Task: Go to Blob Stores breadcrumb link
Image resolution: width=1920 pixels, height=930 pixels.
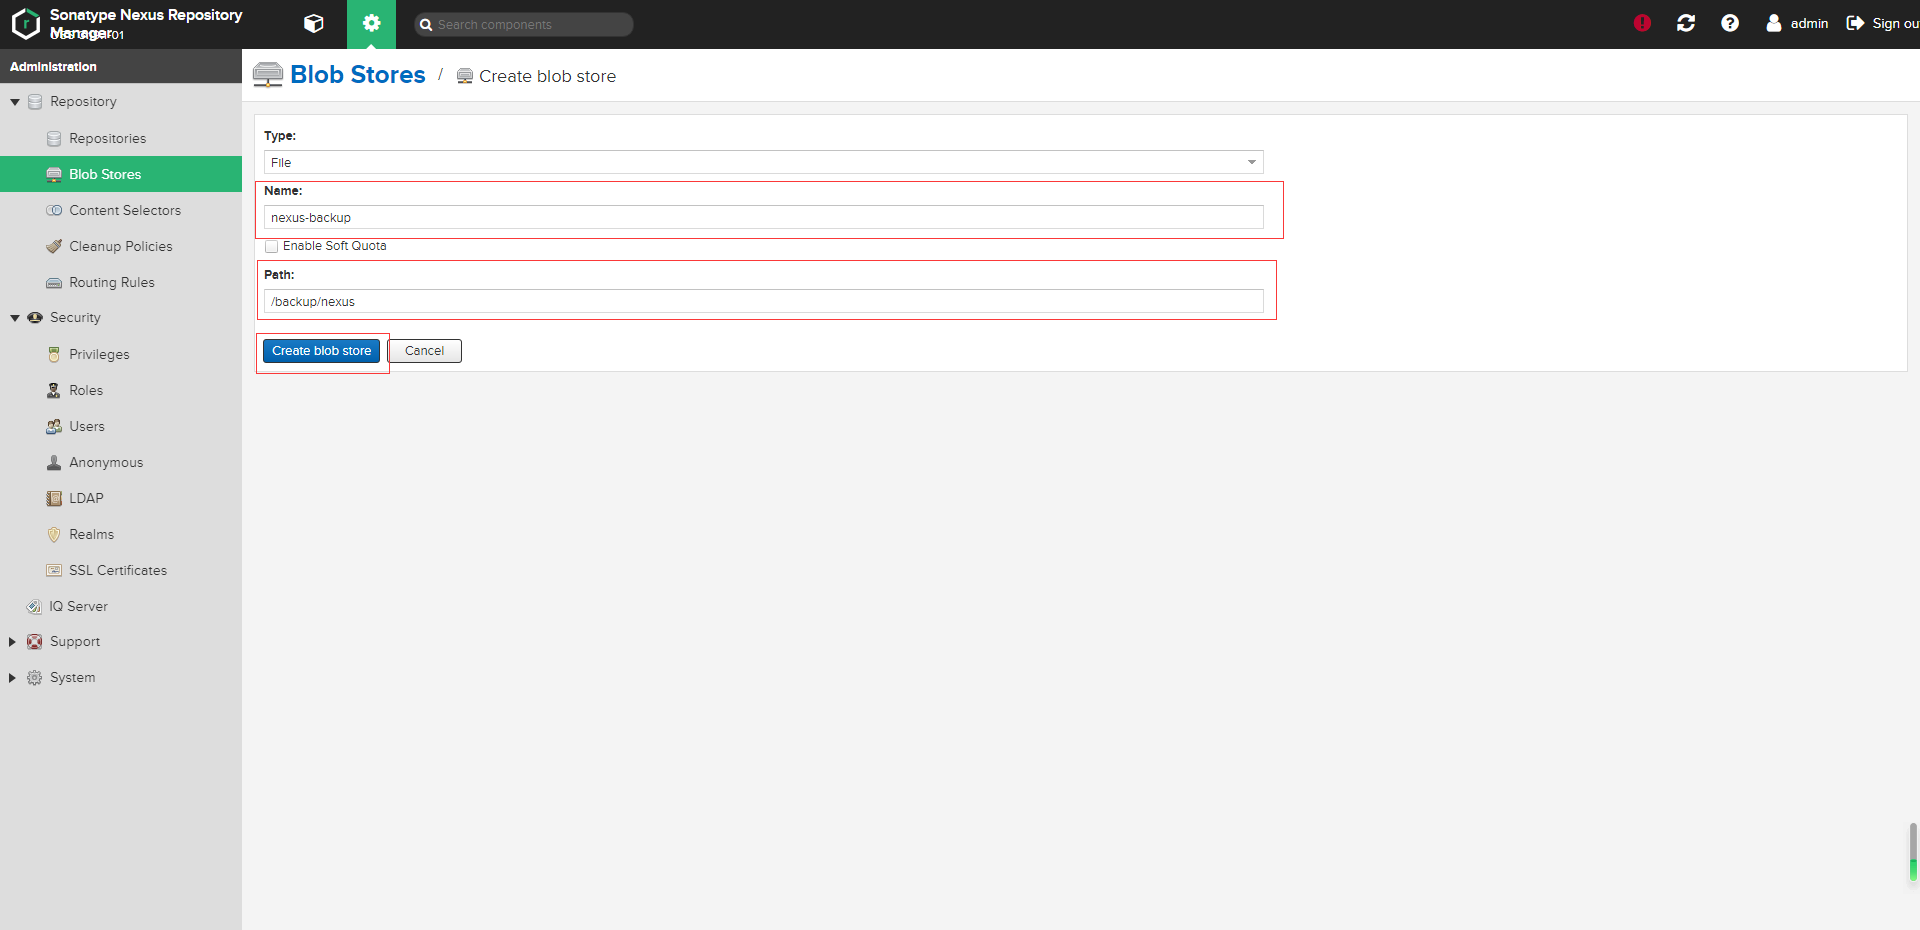Action: (358, 75)
